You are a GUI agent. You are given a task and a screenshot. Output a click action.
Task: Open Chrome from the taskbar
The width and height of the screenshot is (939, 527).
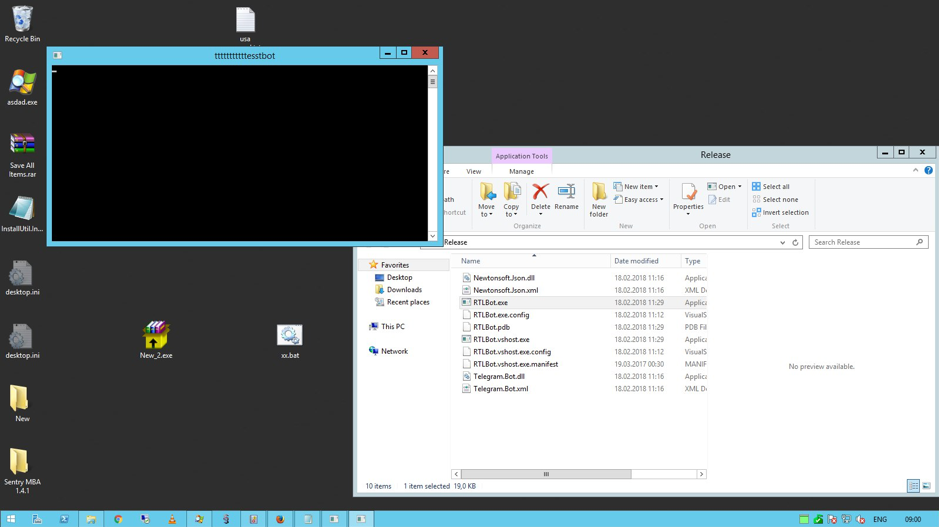click(118, 519)
